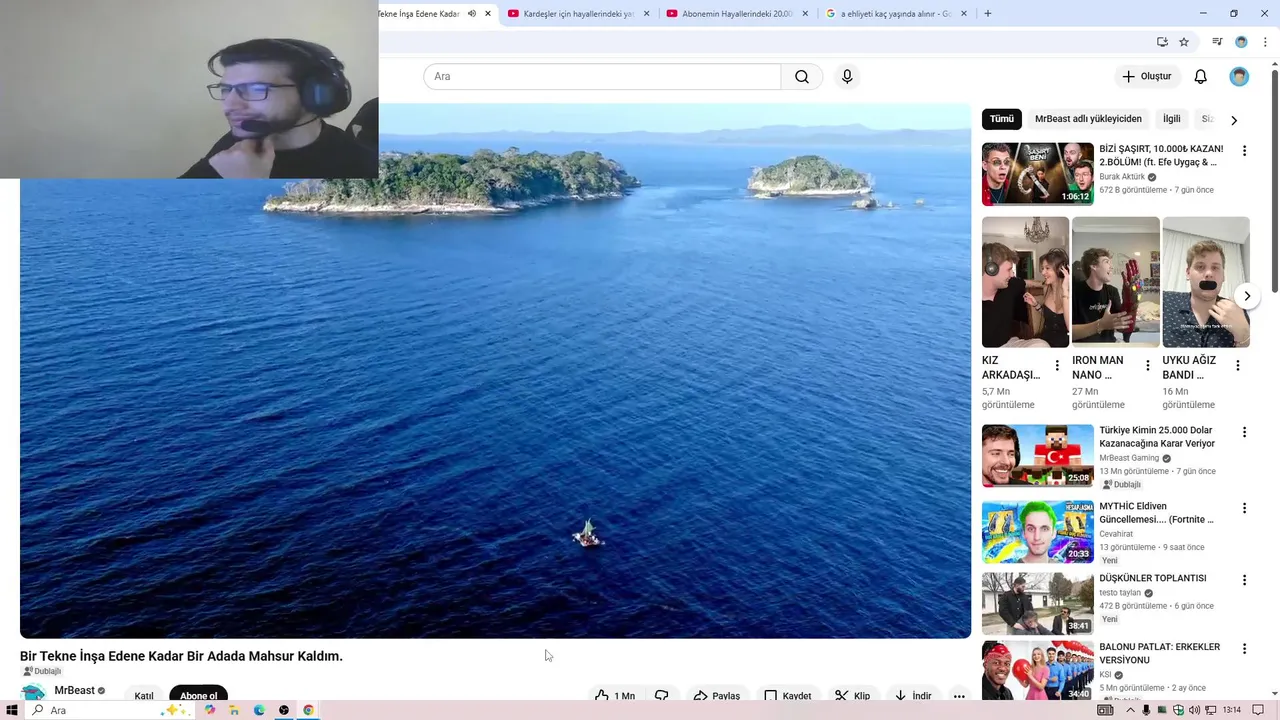Open Chrome media controls icon
Screen dimensions: 1280x720
(1217, 42)
